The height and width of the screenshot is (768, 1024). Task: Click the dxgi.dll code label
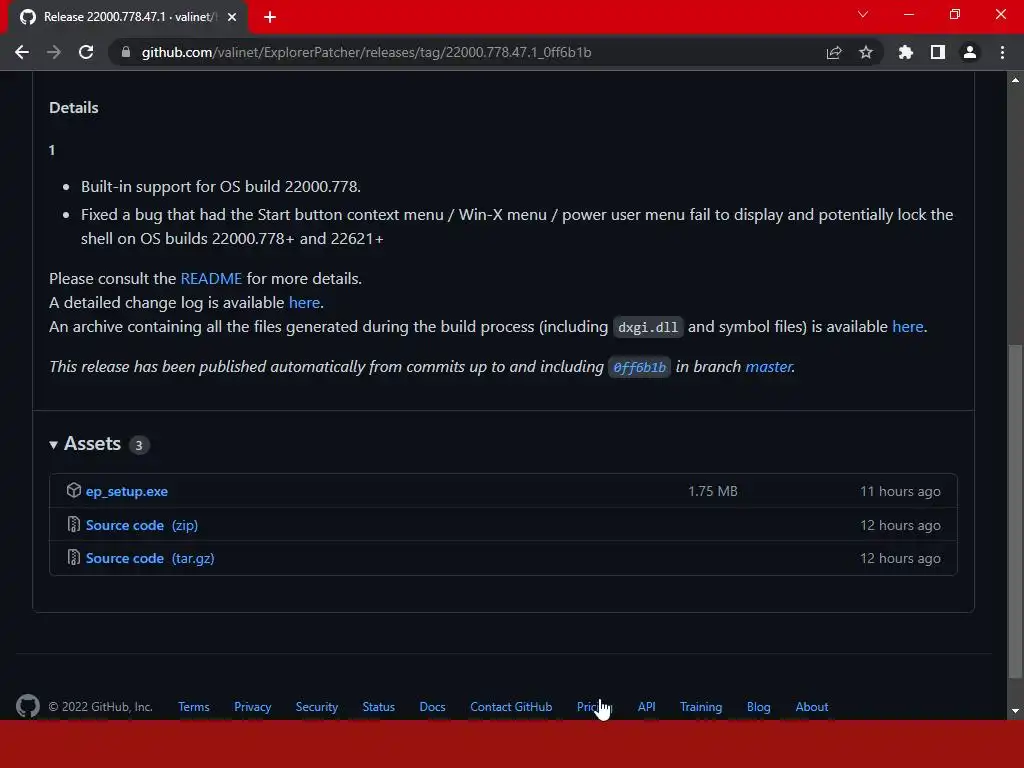click(x=648, y=327)
